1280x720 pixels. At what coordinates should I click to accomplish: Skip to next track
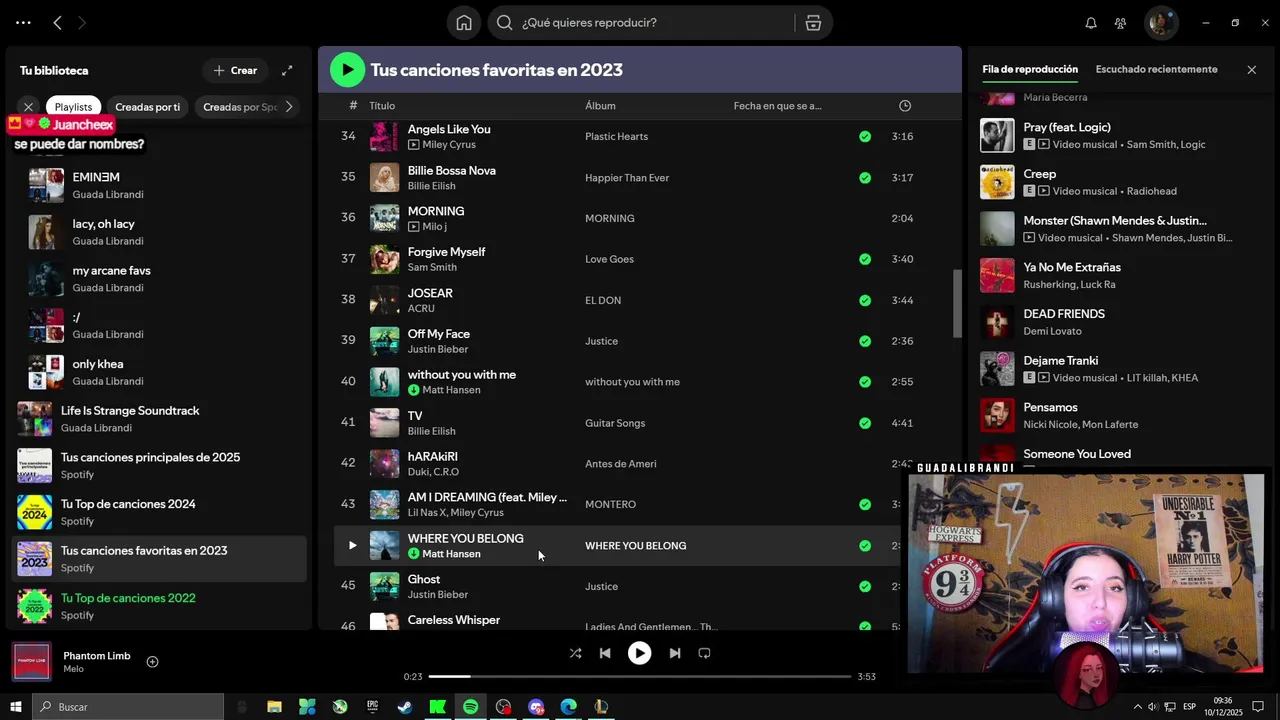tap(675, 653)
